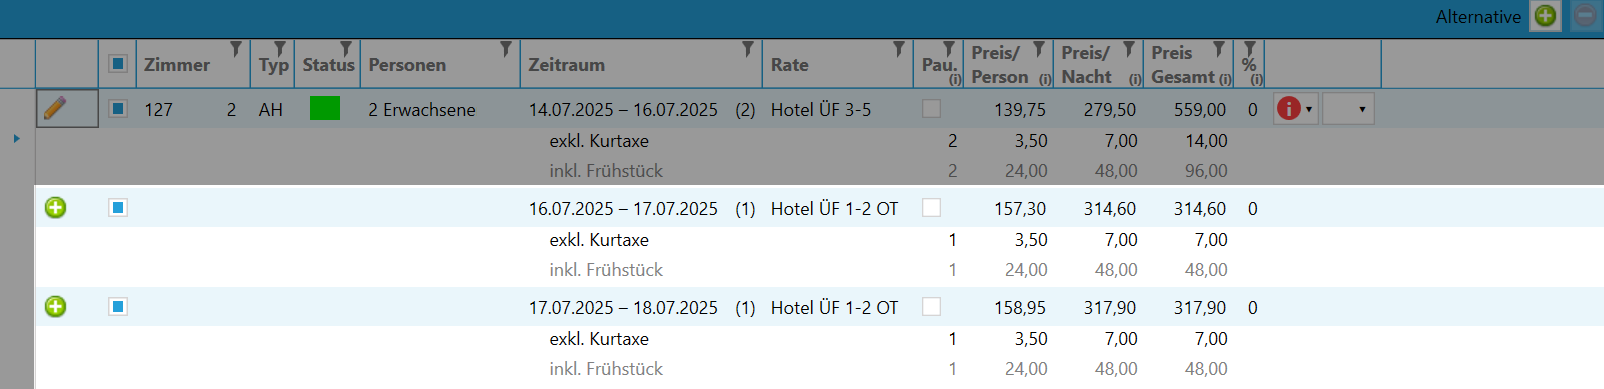Open the red info icon in row 127
This screenshot has width=1604, height=389.
pyautogui.click(x=1289, y=108)
